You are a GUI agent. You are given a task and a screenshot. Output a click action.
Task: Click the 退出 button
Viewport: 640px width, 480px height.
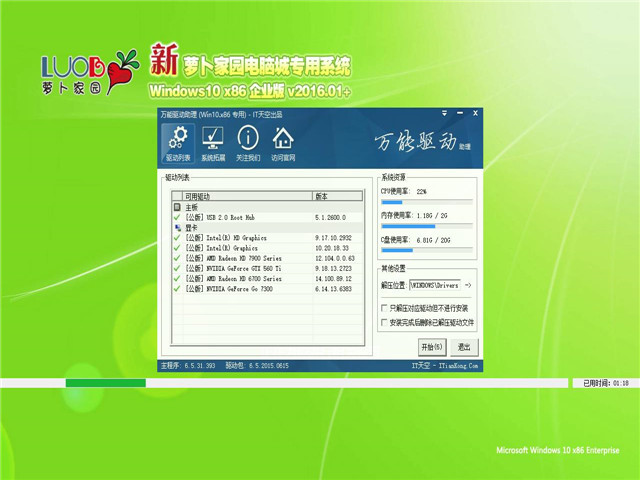pyautogui.click(x=464, y=347)
